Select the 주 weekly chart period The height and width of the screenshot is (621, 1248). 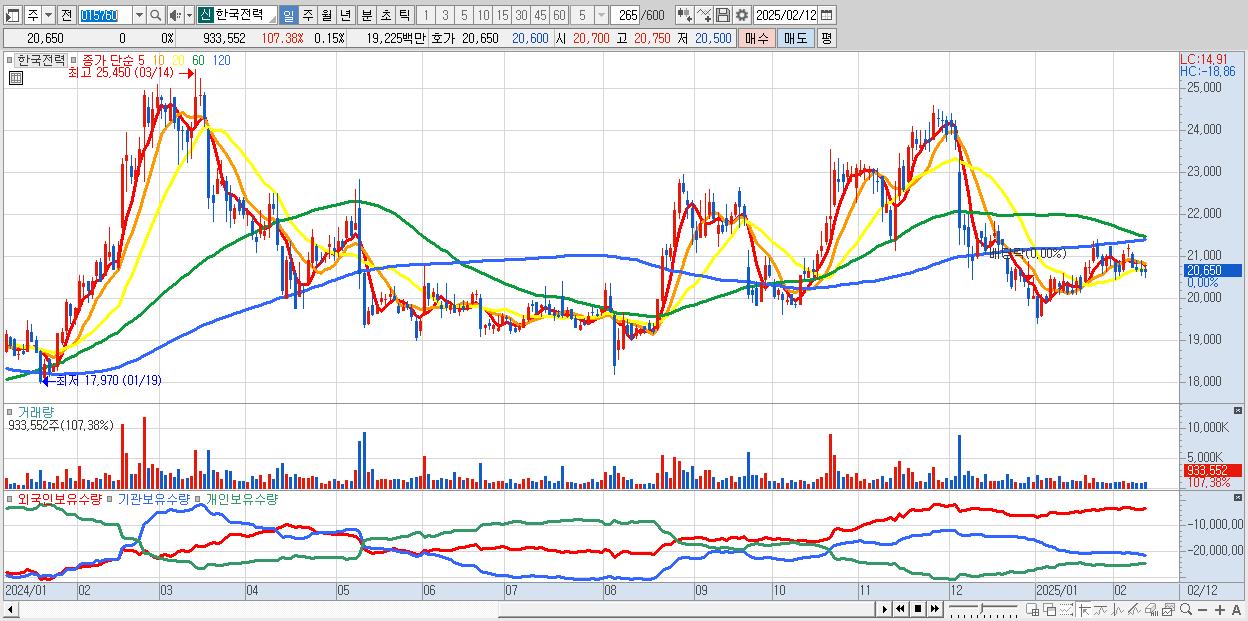coord(308,15)
